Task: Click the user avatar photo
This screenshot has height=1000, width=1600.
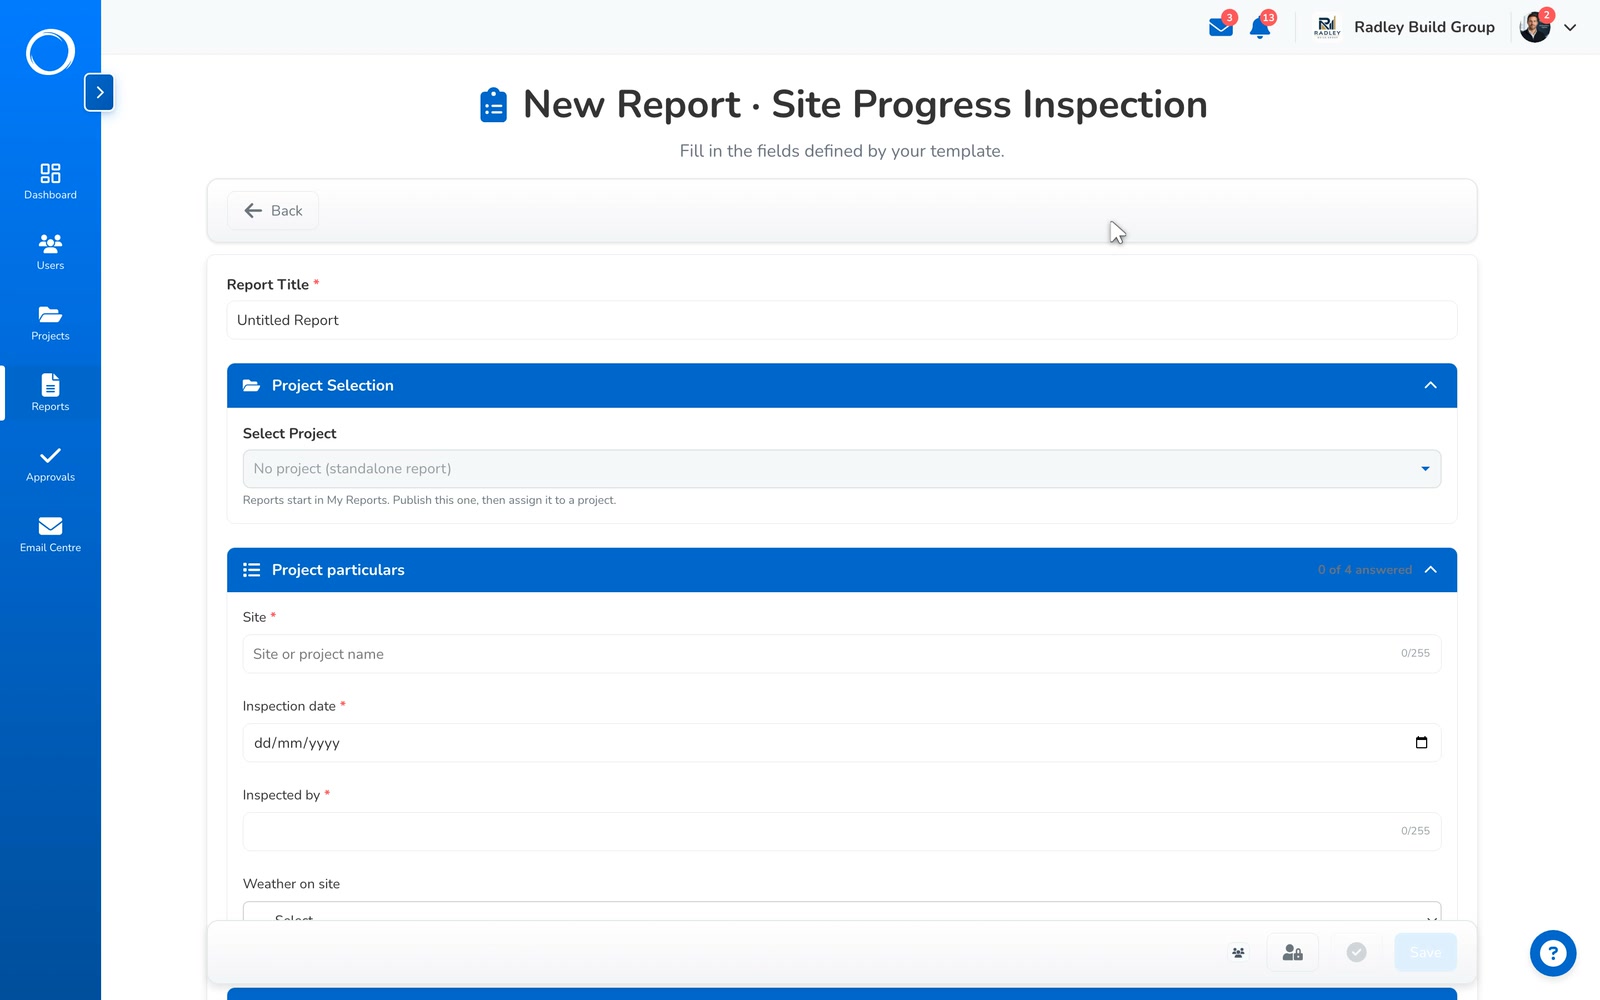Action: point(1535,27)
